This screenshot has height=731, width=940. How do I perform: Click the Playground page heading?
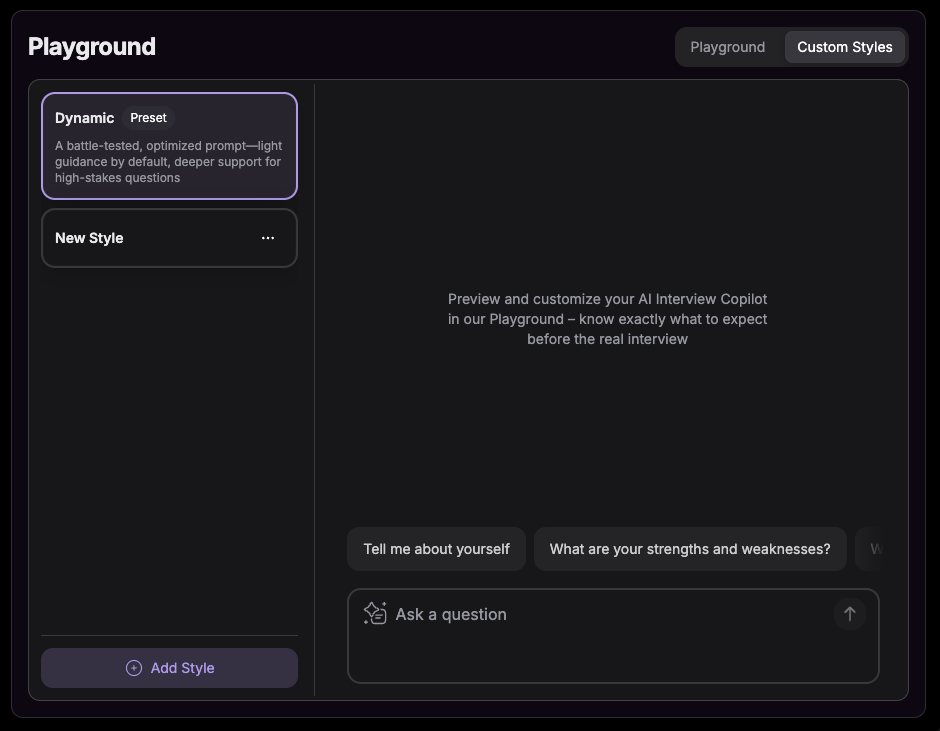pos(92,46)
